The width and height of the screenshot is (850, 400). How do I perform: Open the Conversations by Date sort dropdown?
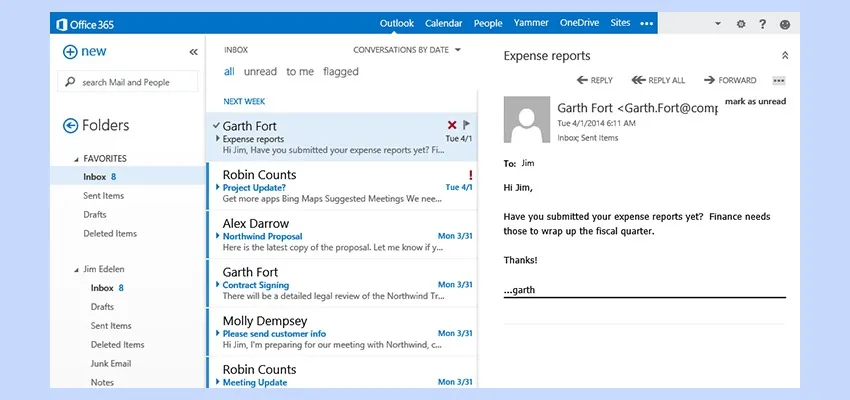coord(407,50)
